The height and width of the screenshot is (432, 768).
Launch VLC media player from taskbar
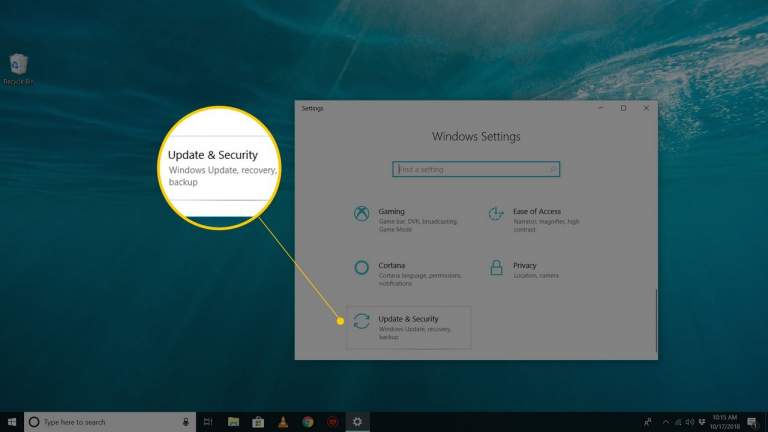coord(283,422)
